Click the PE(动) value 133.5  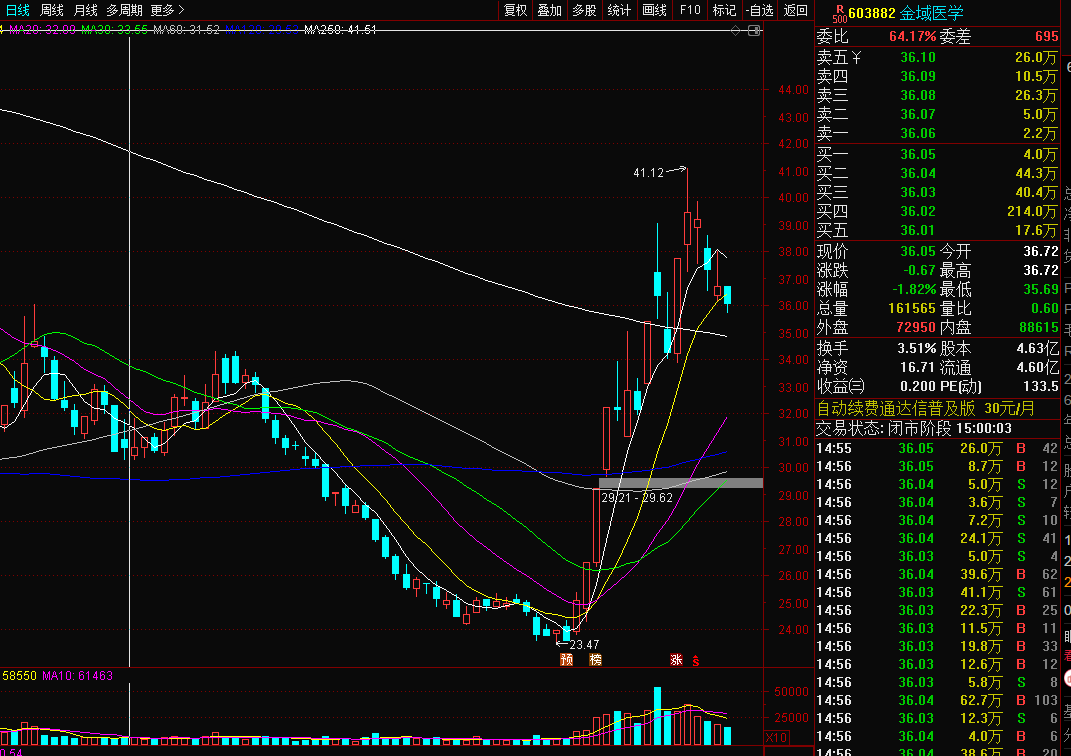[1040, 387]
